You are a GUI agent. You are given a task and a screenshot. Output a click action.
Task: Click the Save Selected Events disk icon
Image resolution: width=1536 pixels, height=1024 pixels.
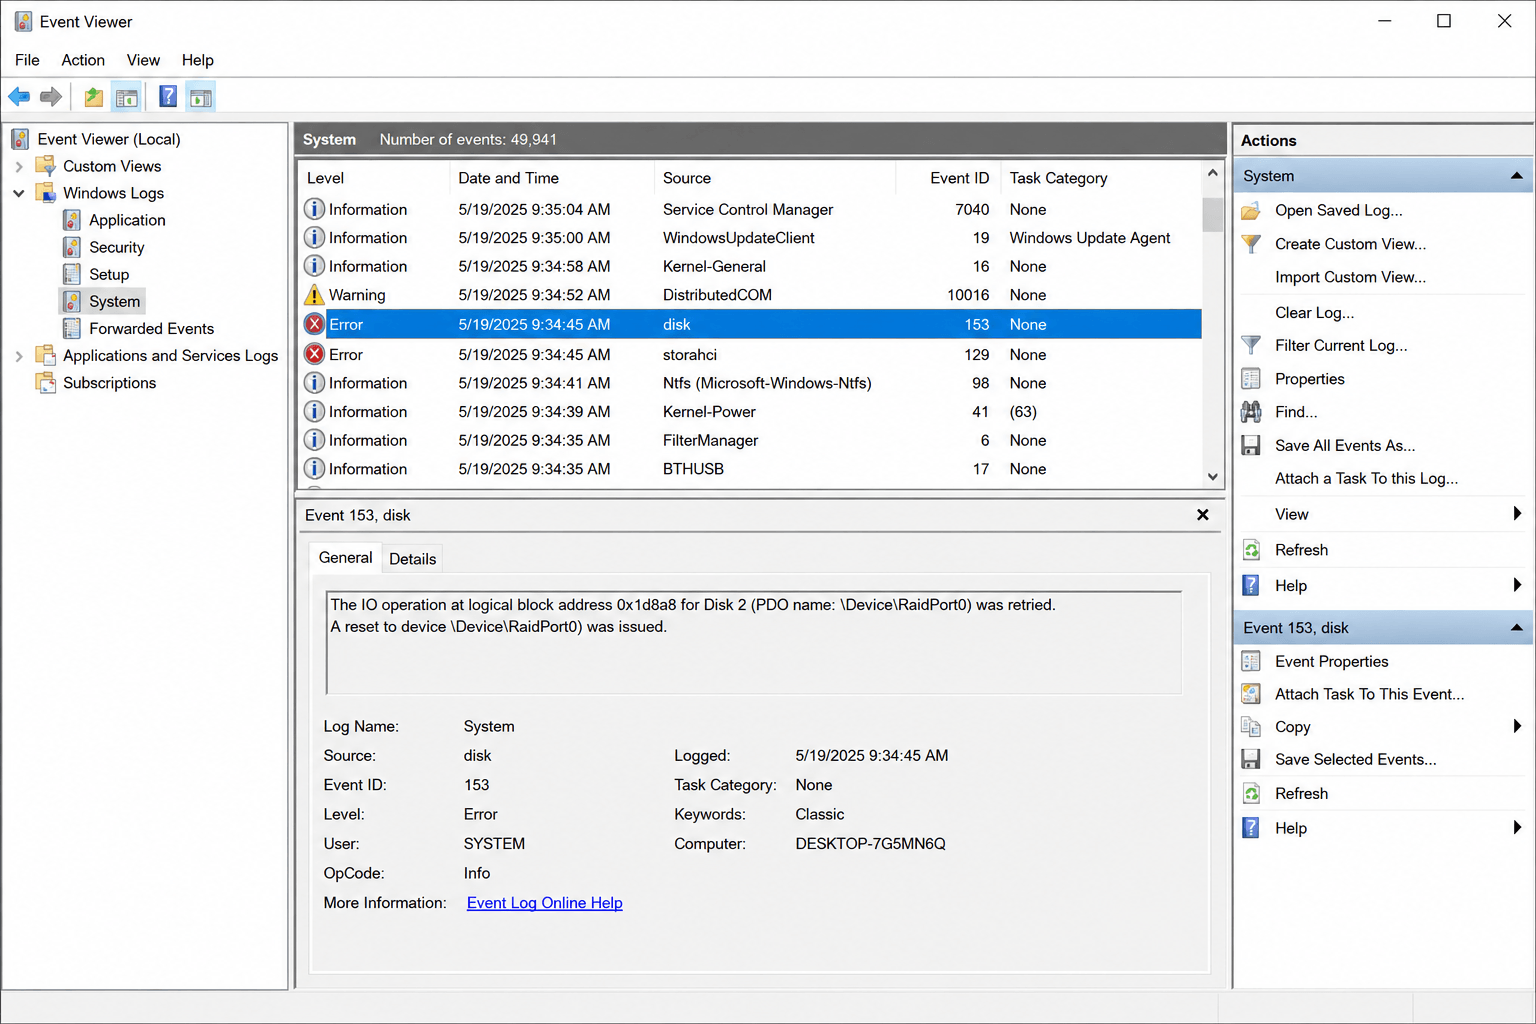coord(1251,760)
